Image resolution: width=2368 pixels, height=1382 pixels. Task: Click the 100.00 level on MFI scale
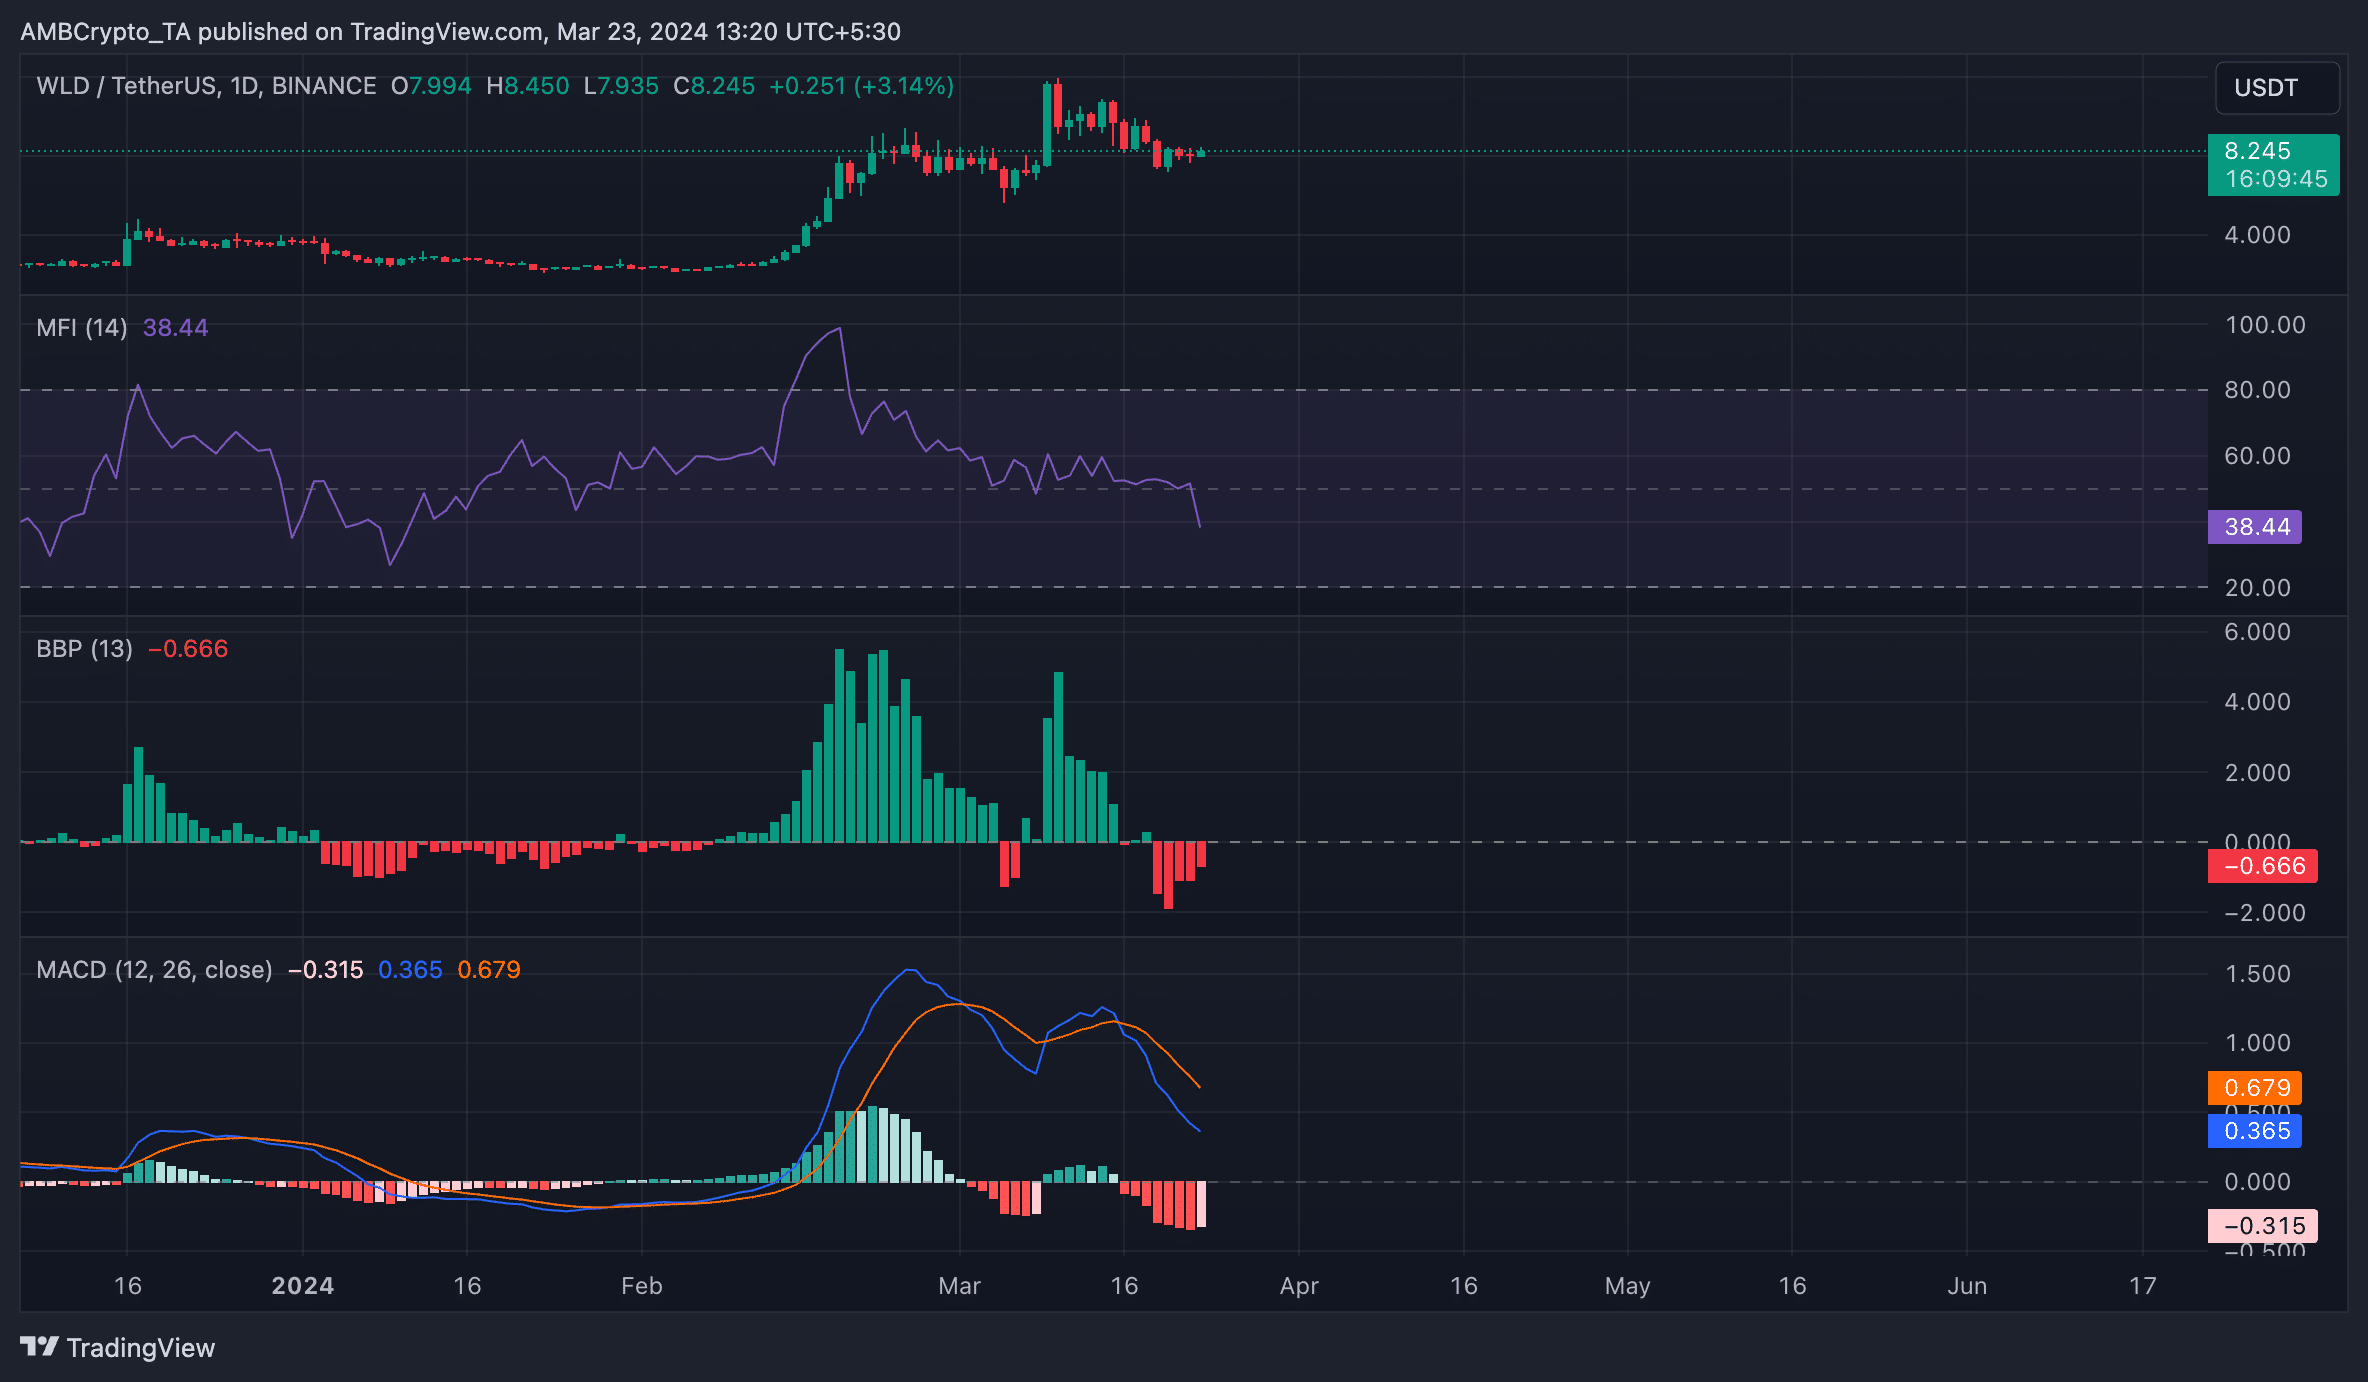pyautogui.click(x=2266, y=325)
